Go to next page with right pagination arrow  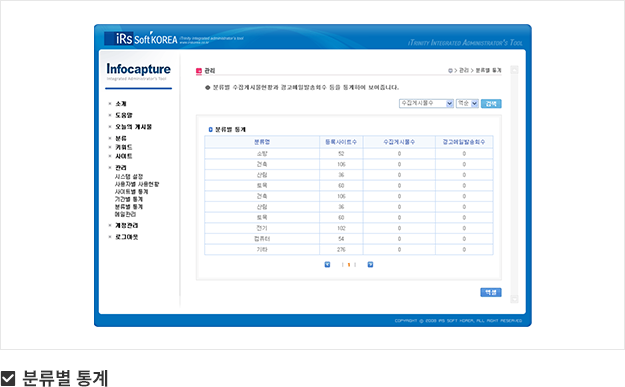[x=370, y=265]
